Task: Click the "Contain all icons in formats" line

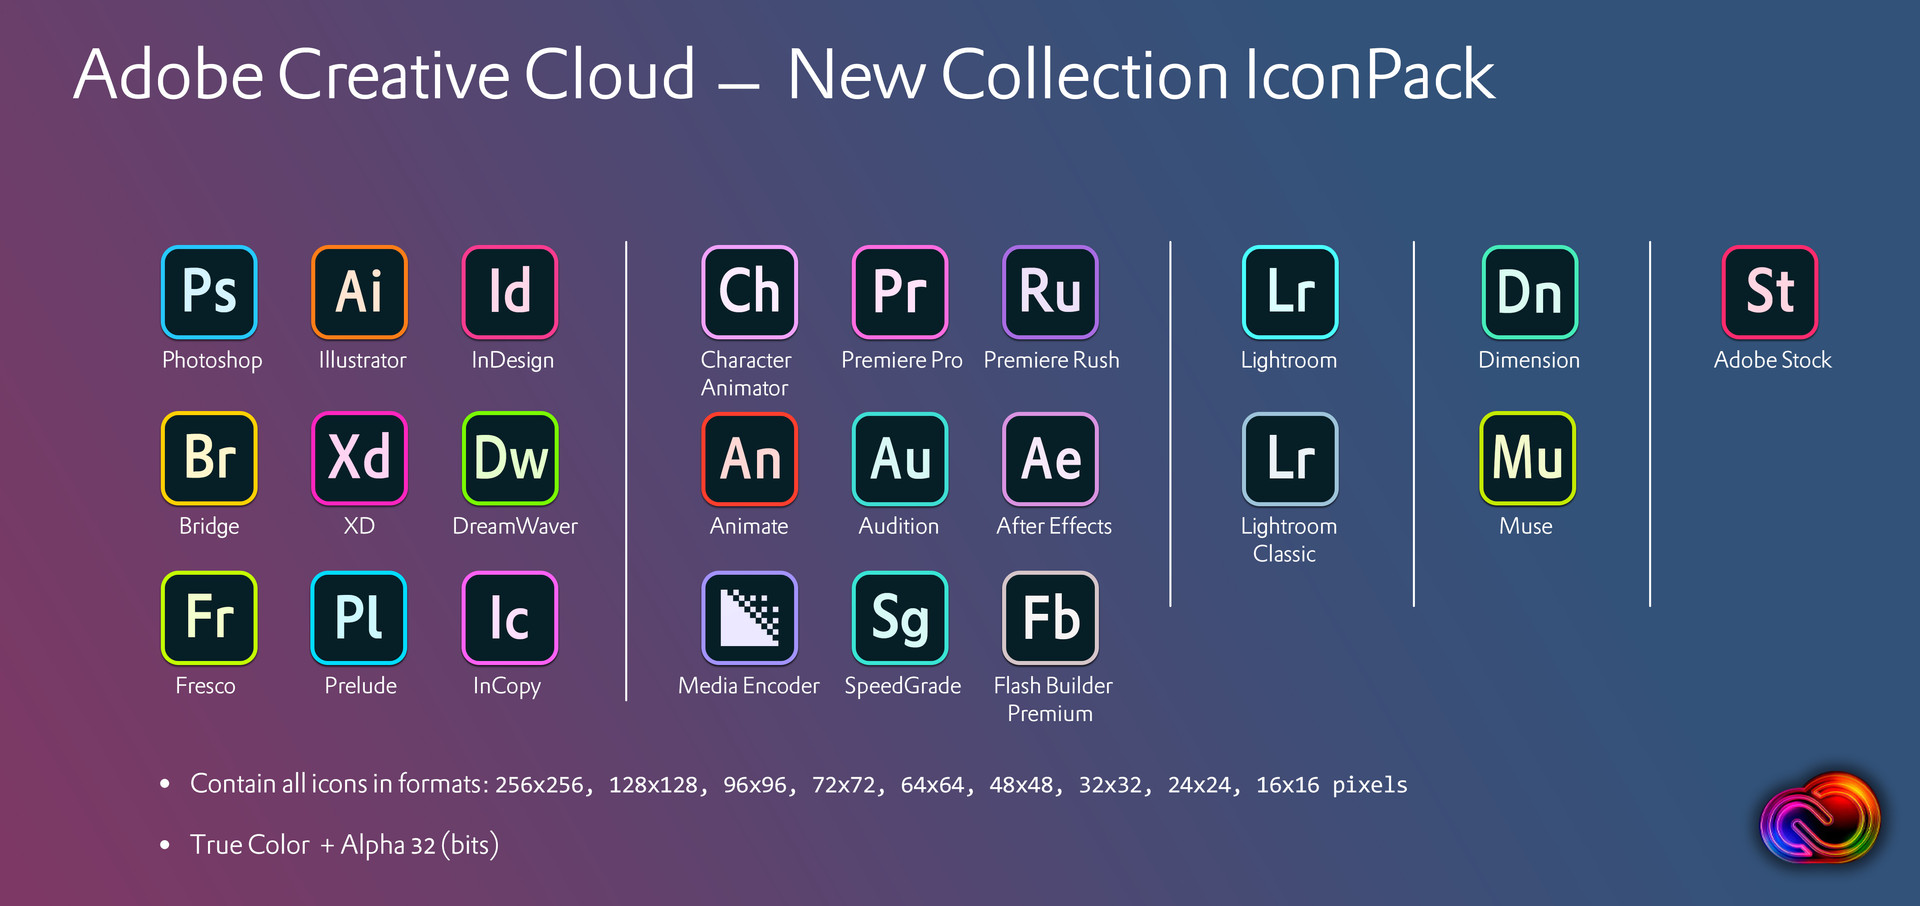Action: click(x=799, y=784)
